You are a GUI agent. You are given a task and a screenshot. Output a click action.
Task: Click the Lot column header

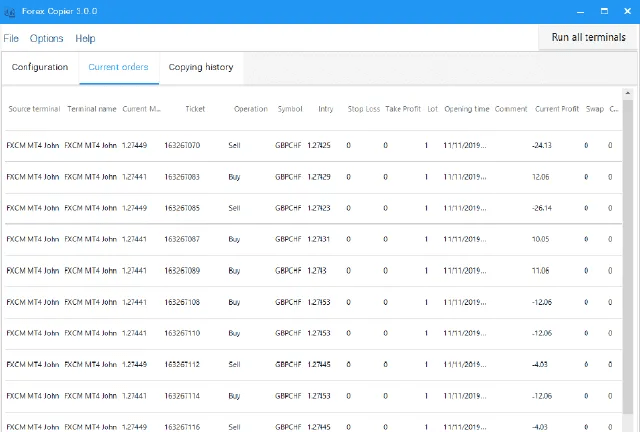coord(433,109)
